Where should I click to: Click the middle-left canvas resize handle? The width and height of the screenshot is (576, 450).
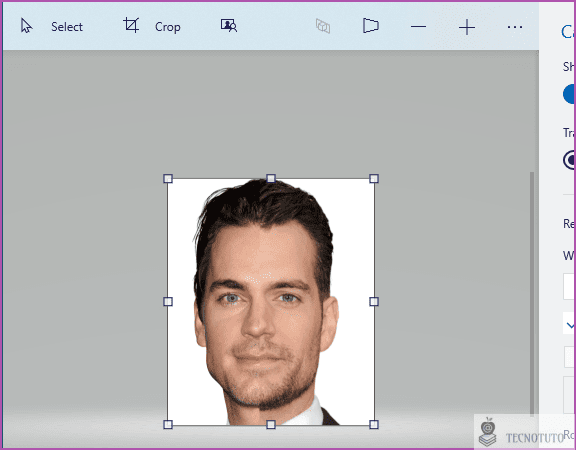pos(168,302)
